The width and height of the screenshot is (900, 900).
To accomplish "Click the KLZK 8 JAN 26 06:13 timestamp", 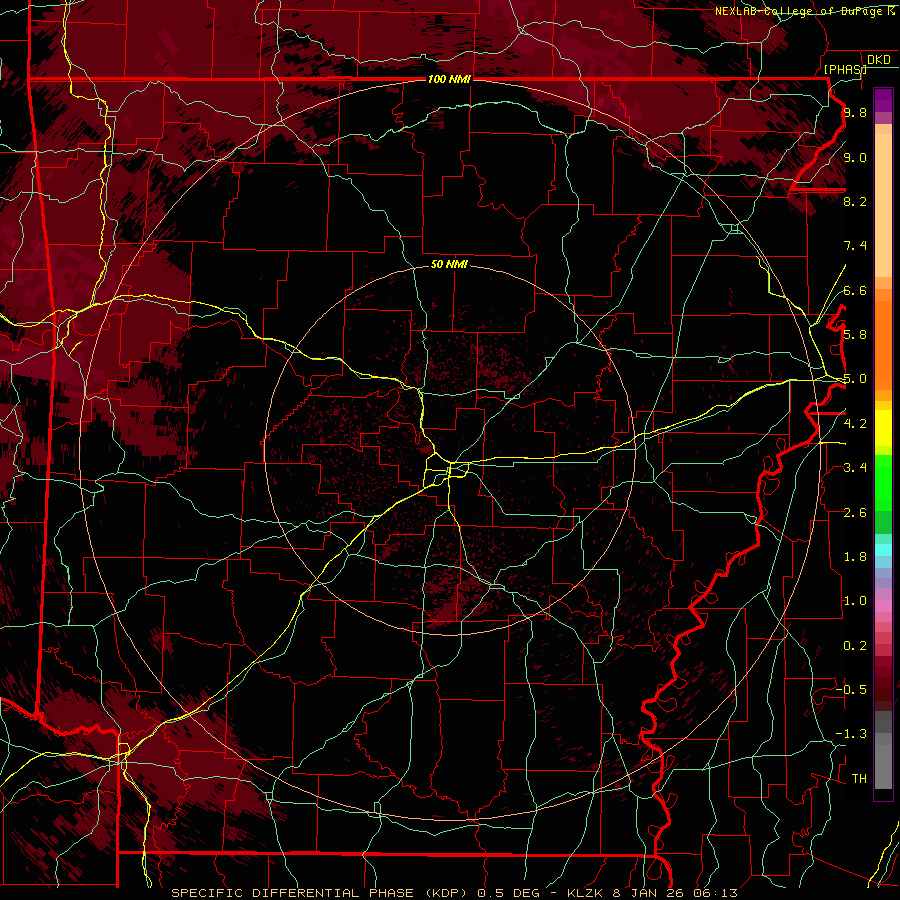I will coord(652,893).
